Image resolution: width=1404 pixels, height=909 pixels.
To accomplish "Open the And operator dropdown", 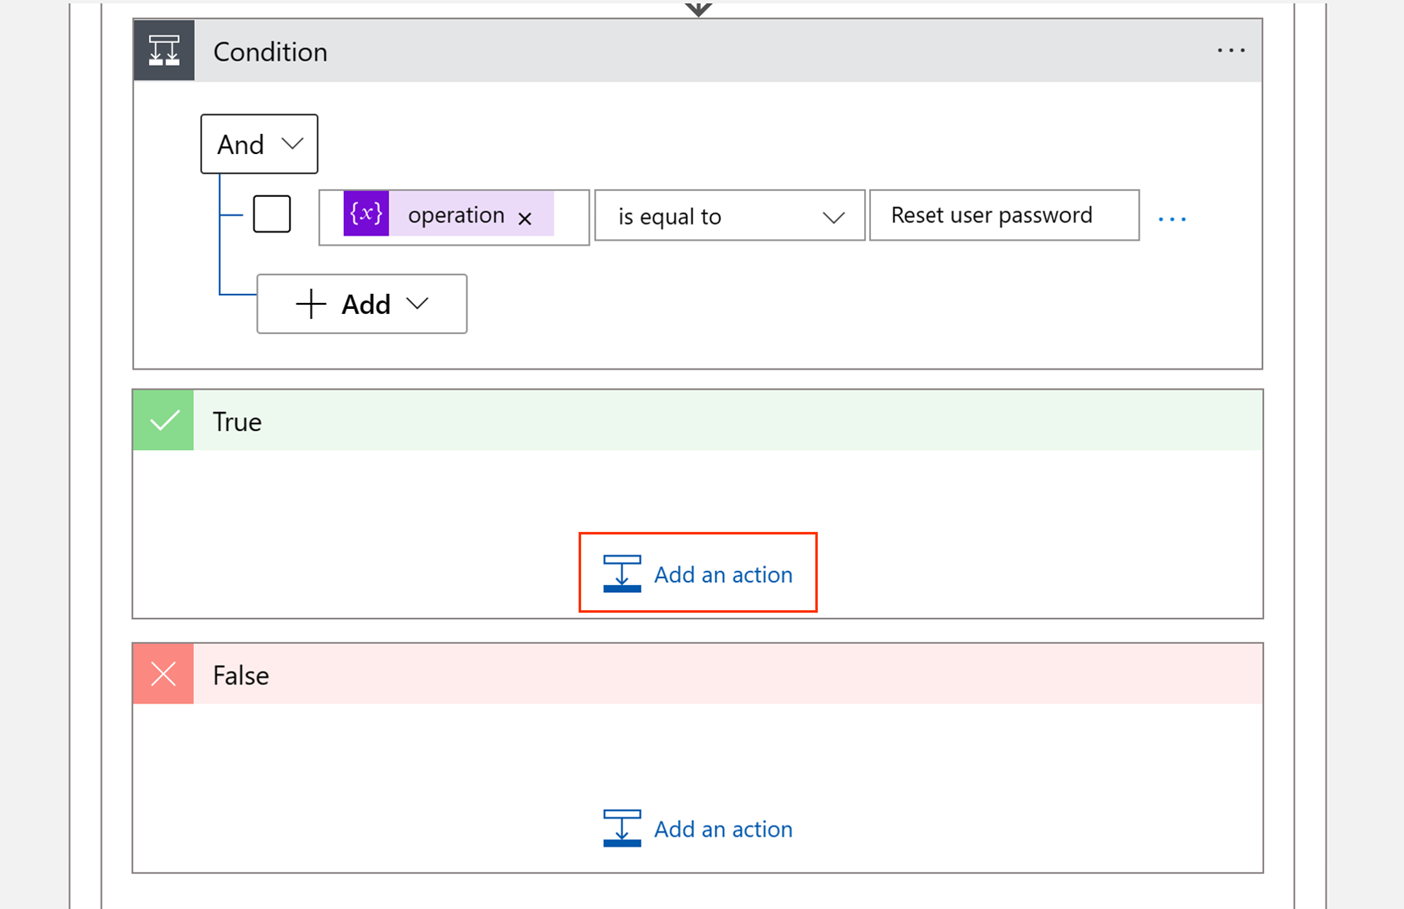I will [x=259, y=144].
